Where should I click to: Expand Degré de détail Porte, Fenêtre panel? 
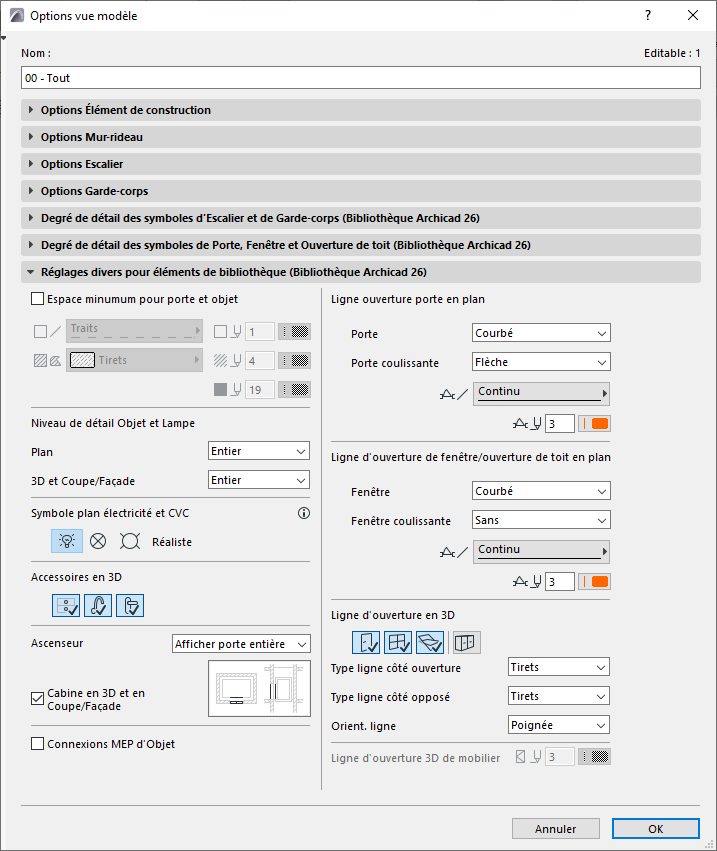tap(361, 245)
